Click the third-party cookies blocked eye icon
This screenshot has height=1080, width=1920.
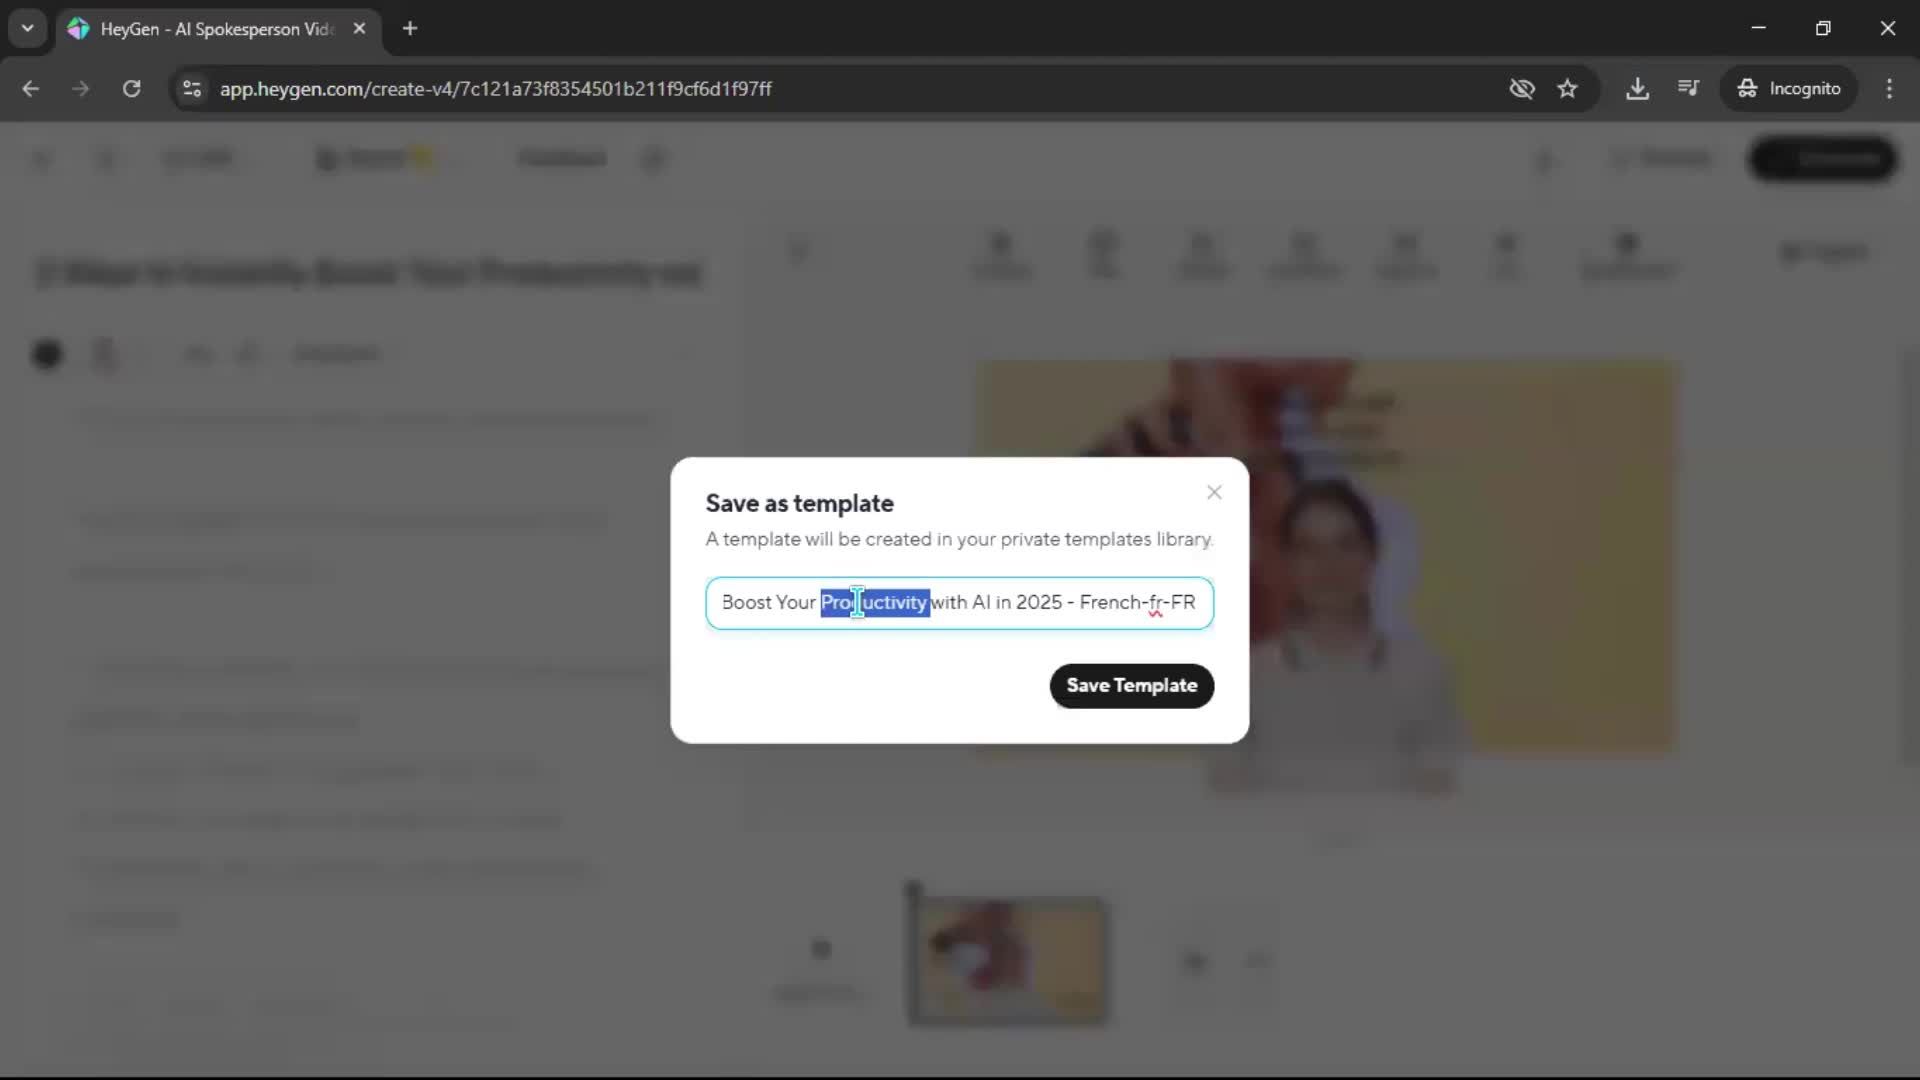1521,88
